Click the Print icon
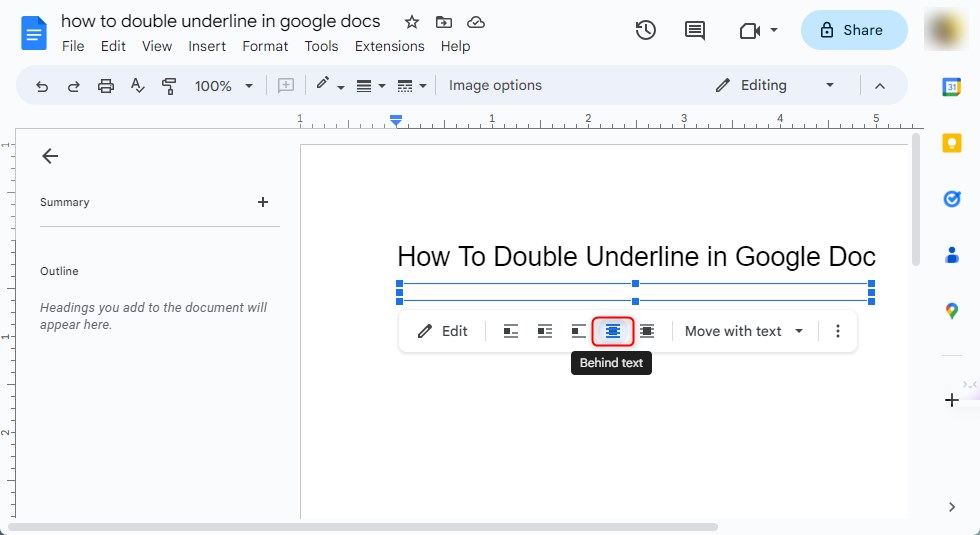Screen dimensions: 980x535 click(x=106, y=86)
